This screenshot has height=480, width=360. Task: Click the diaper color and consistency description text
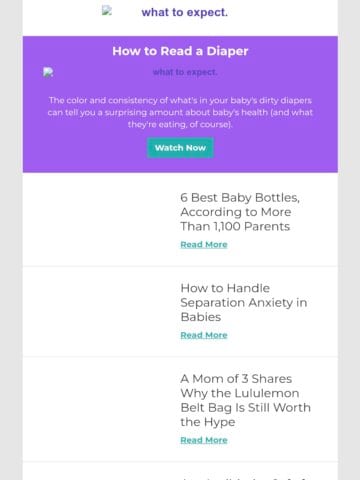click(x=180, y=112)
